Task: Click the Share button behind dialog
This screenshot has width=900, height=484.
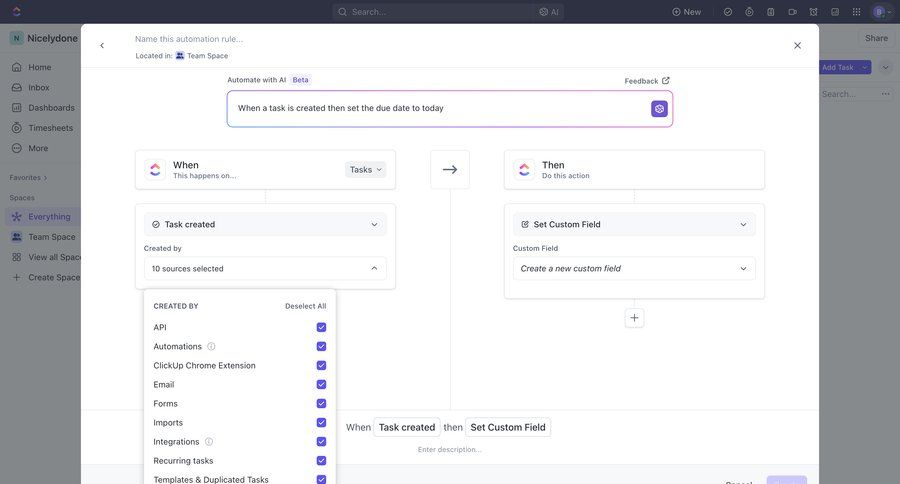Action: pos(876,38)
